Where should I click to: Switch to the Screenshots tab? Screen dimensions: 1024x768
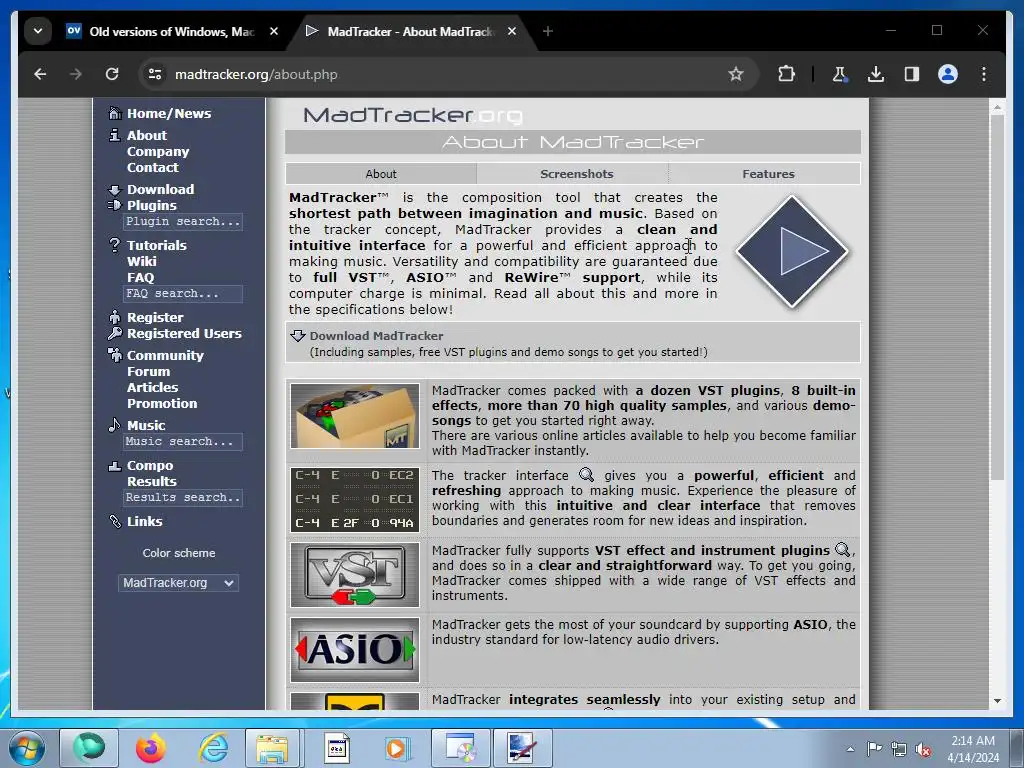tap(577, 174)
